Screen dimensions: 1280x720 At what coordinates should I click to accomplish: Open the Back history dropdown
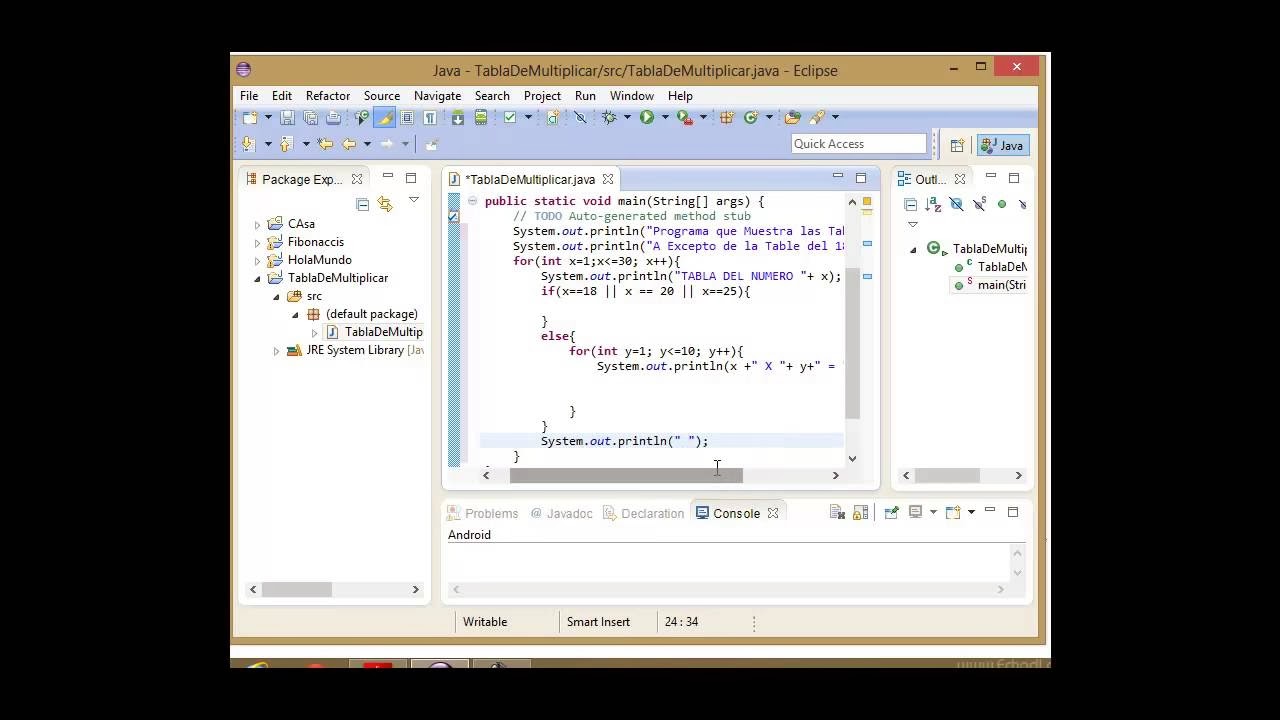click(x=367, y=144)
